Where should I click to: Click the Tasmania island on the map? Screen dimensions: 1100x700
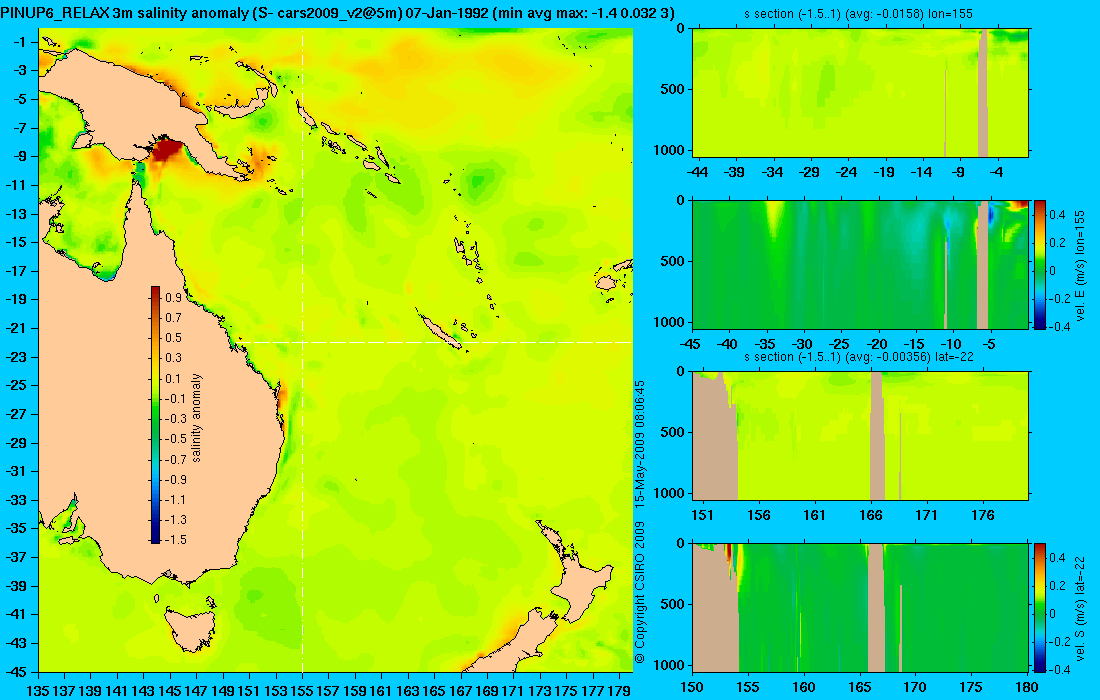(190, 629)
